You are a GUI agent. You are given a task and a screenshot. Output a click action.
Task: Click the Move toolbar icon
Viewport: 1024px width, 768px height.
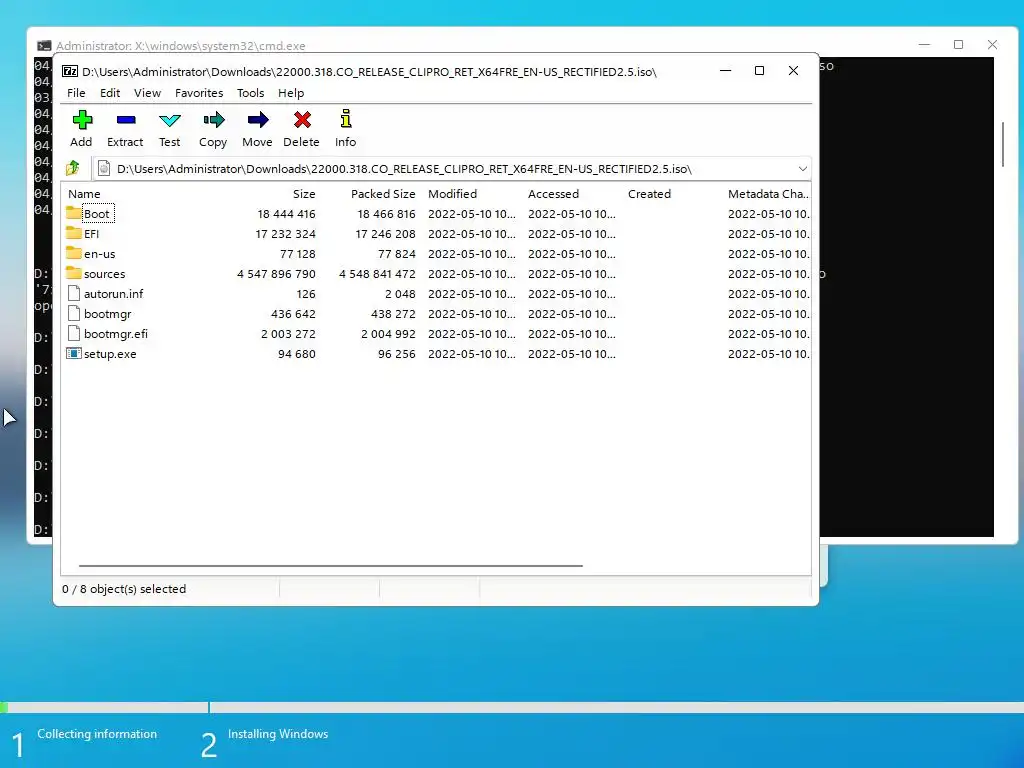click(257, 120)
